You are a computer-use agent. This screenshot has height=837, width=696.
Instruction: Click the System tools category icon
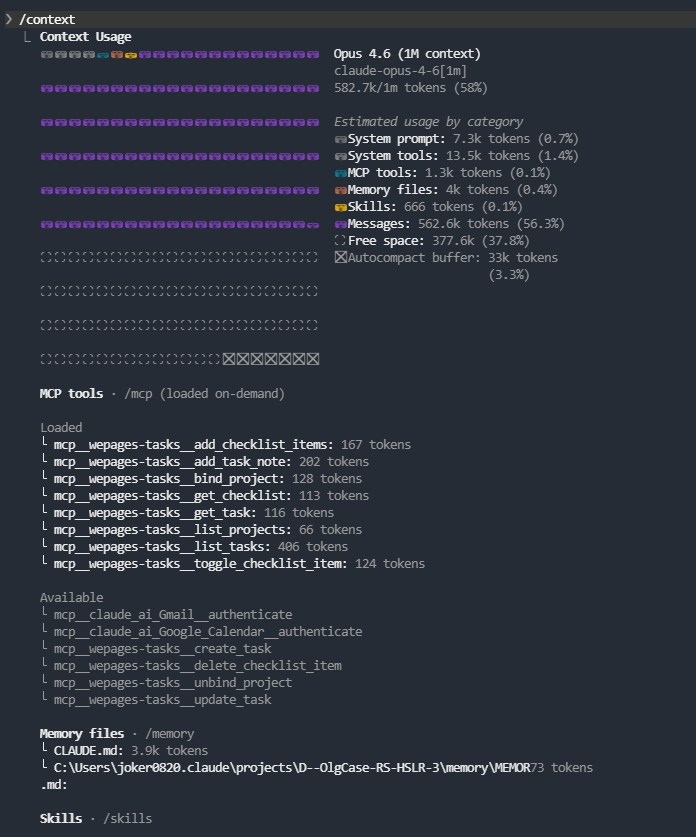tap(340, 156)
